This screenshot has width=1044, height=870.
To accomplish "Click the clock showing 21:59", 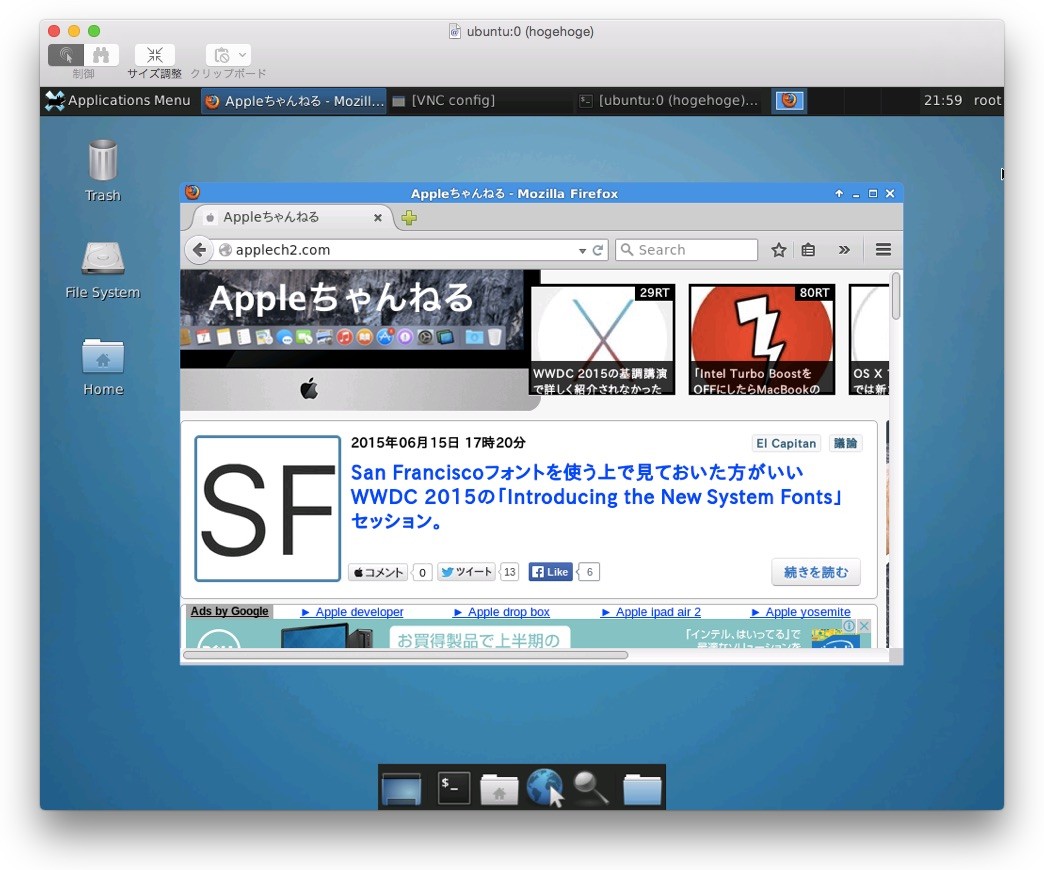I will (942, 101).
